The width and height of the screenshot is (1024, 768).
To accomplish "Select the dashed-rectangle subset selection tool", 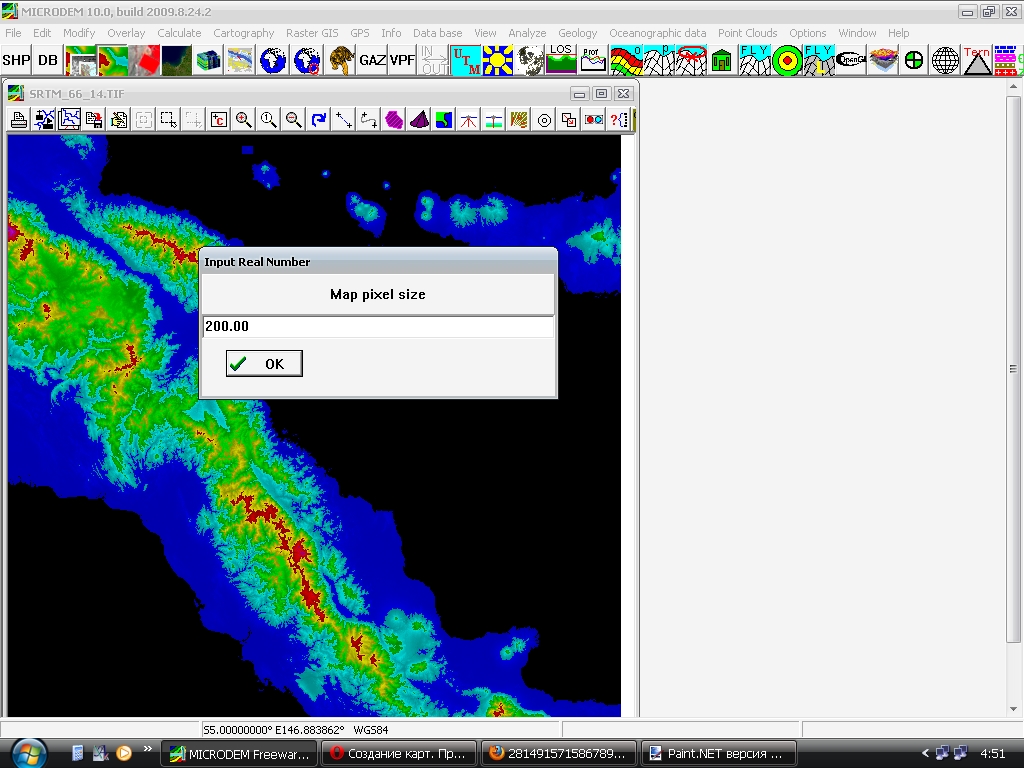I will [x=168, y=120].
